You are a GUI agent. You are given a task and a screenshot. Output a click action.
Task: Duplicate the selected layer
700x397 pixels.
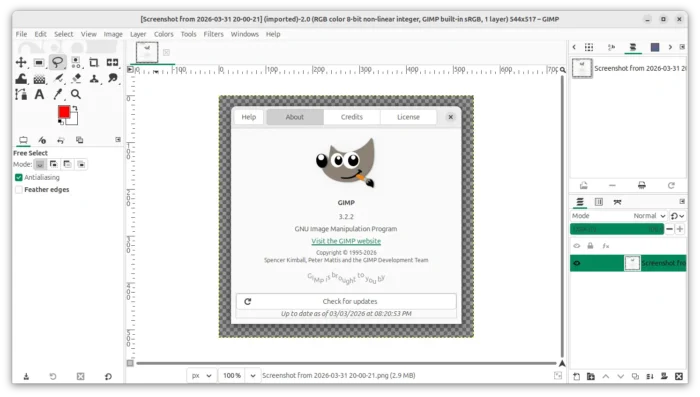point(635,376)
